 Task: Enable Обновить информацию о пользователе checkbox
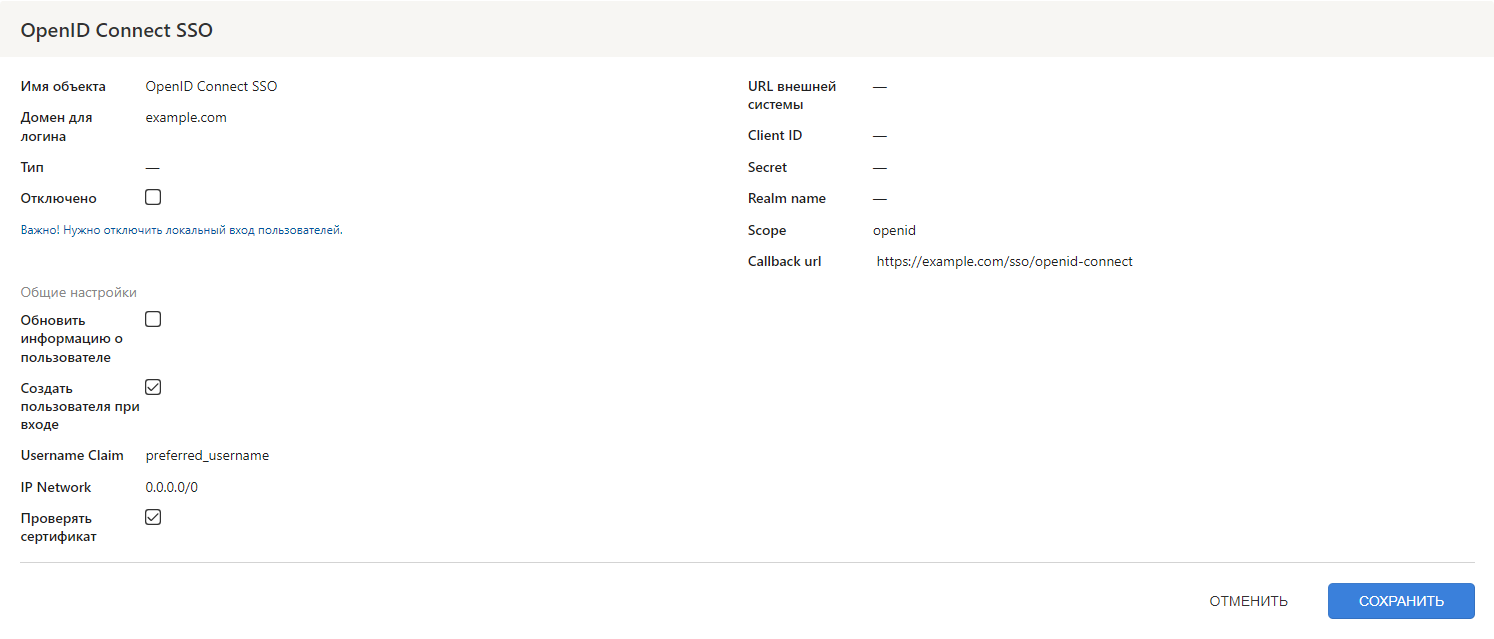click(153, 319)
